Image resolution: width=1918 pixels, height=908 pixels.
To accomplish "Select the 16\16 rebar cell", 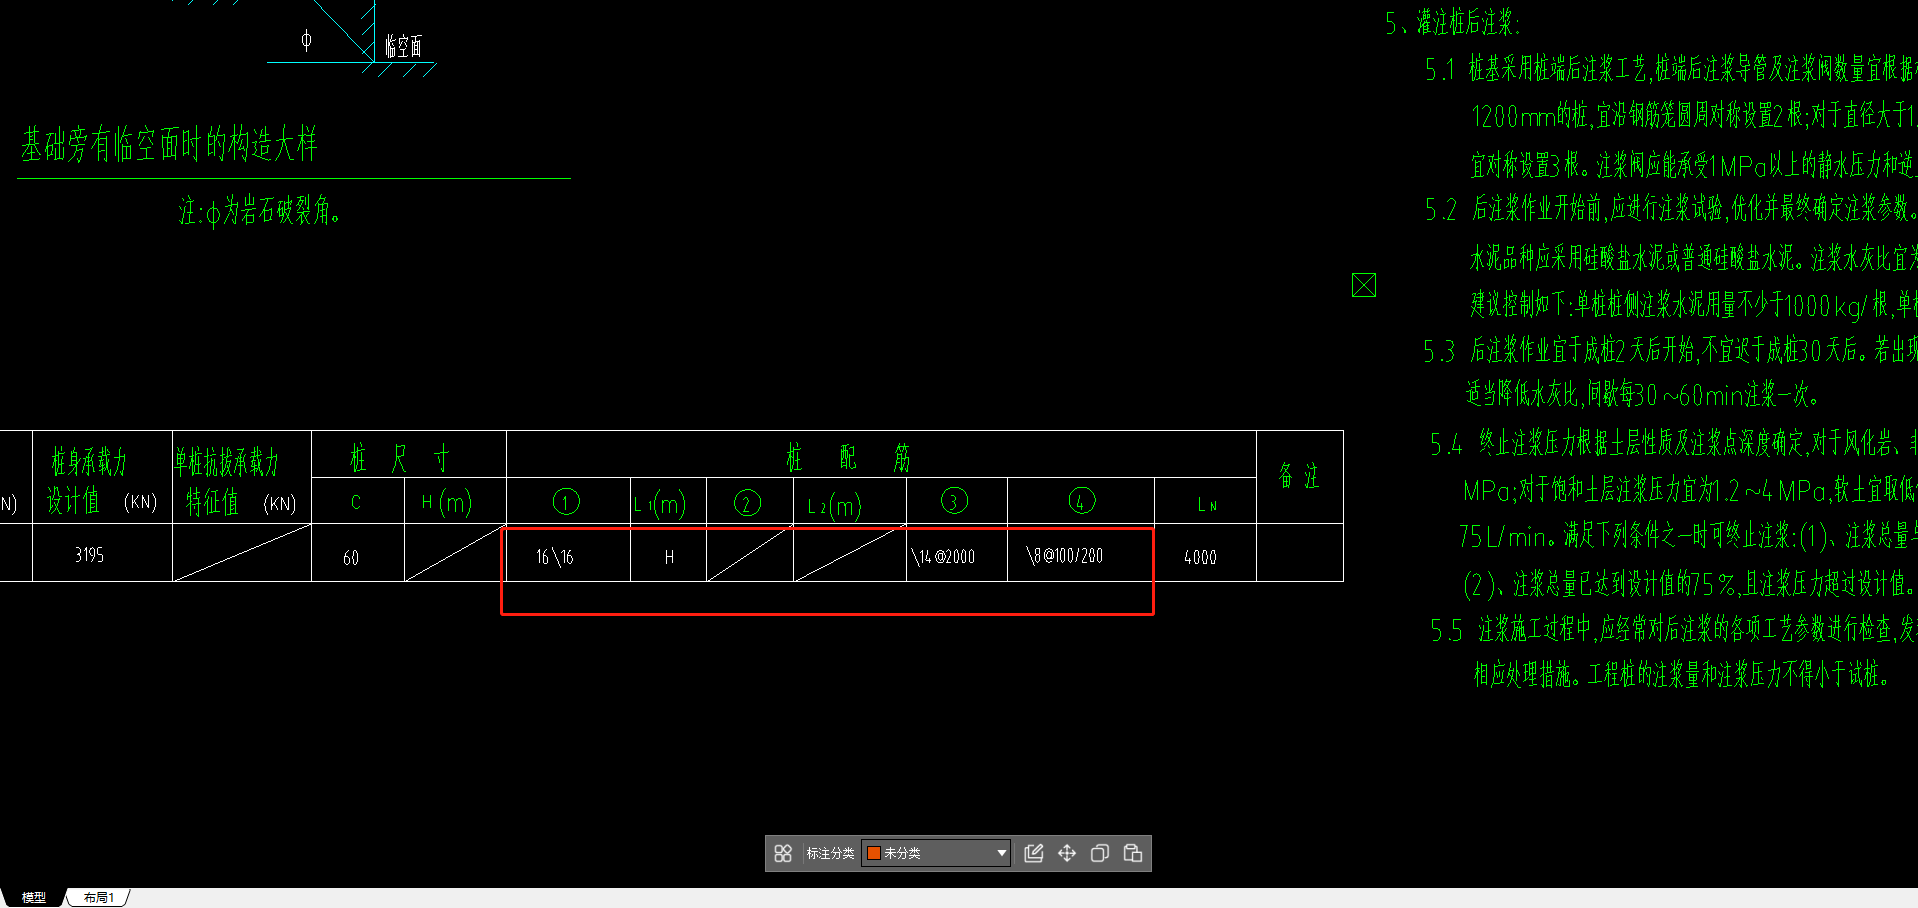I will click(x=555, y=556).
